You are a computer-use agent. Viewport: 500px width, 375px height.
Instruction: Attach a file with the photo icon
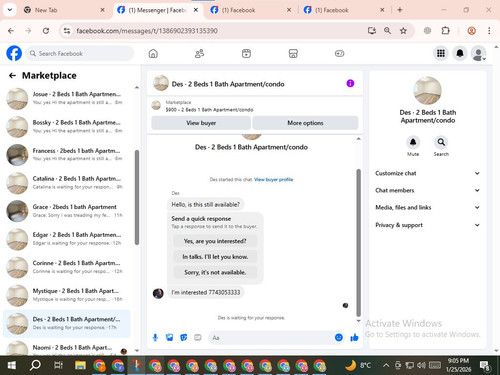(x=169, y=338)
